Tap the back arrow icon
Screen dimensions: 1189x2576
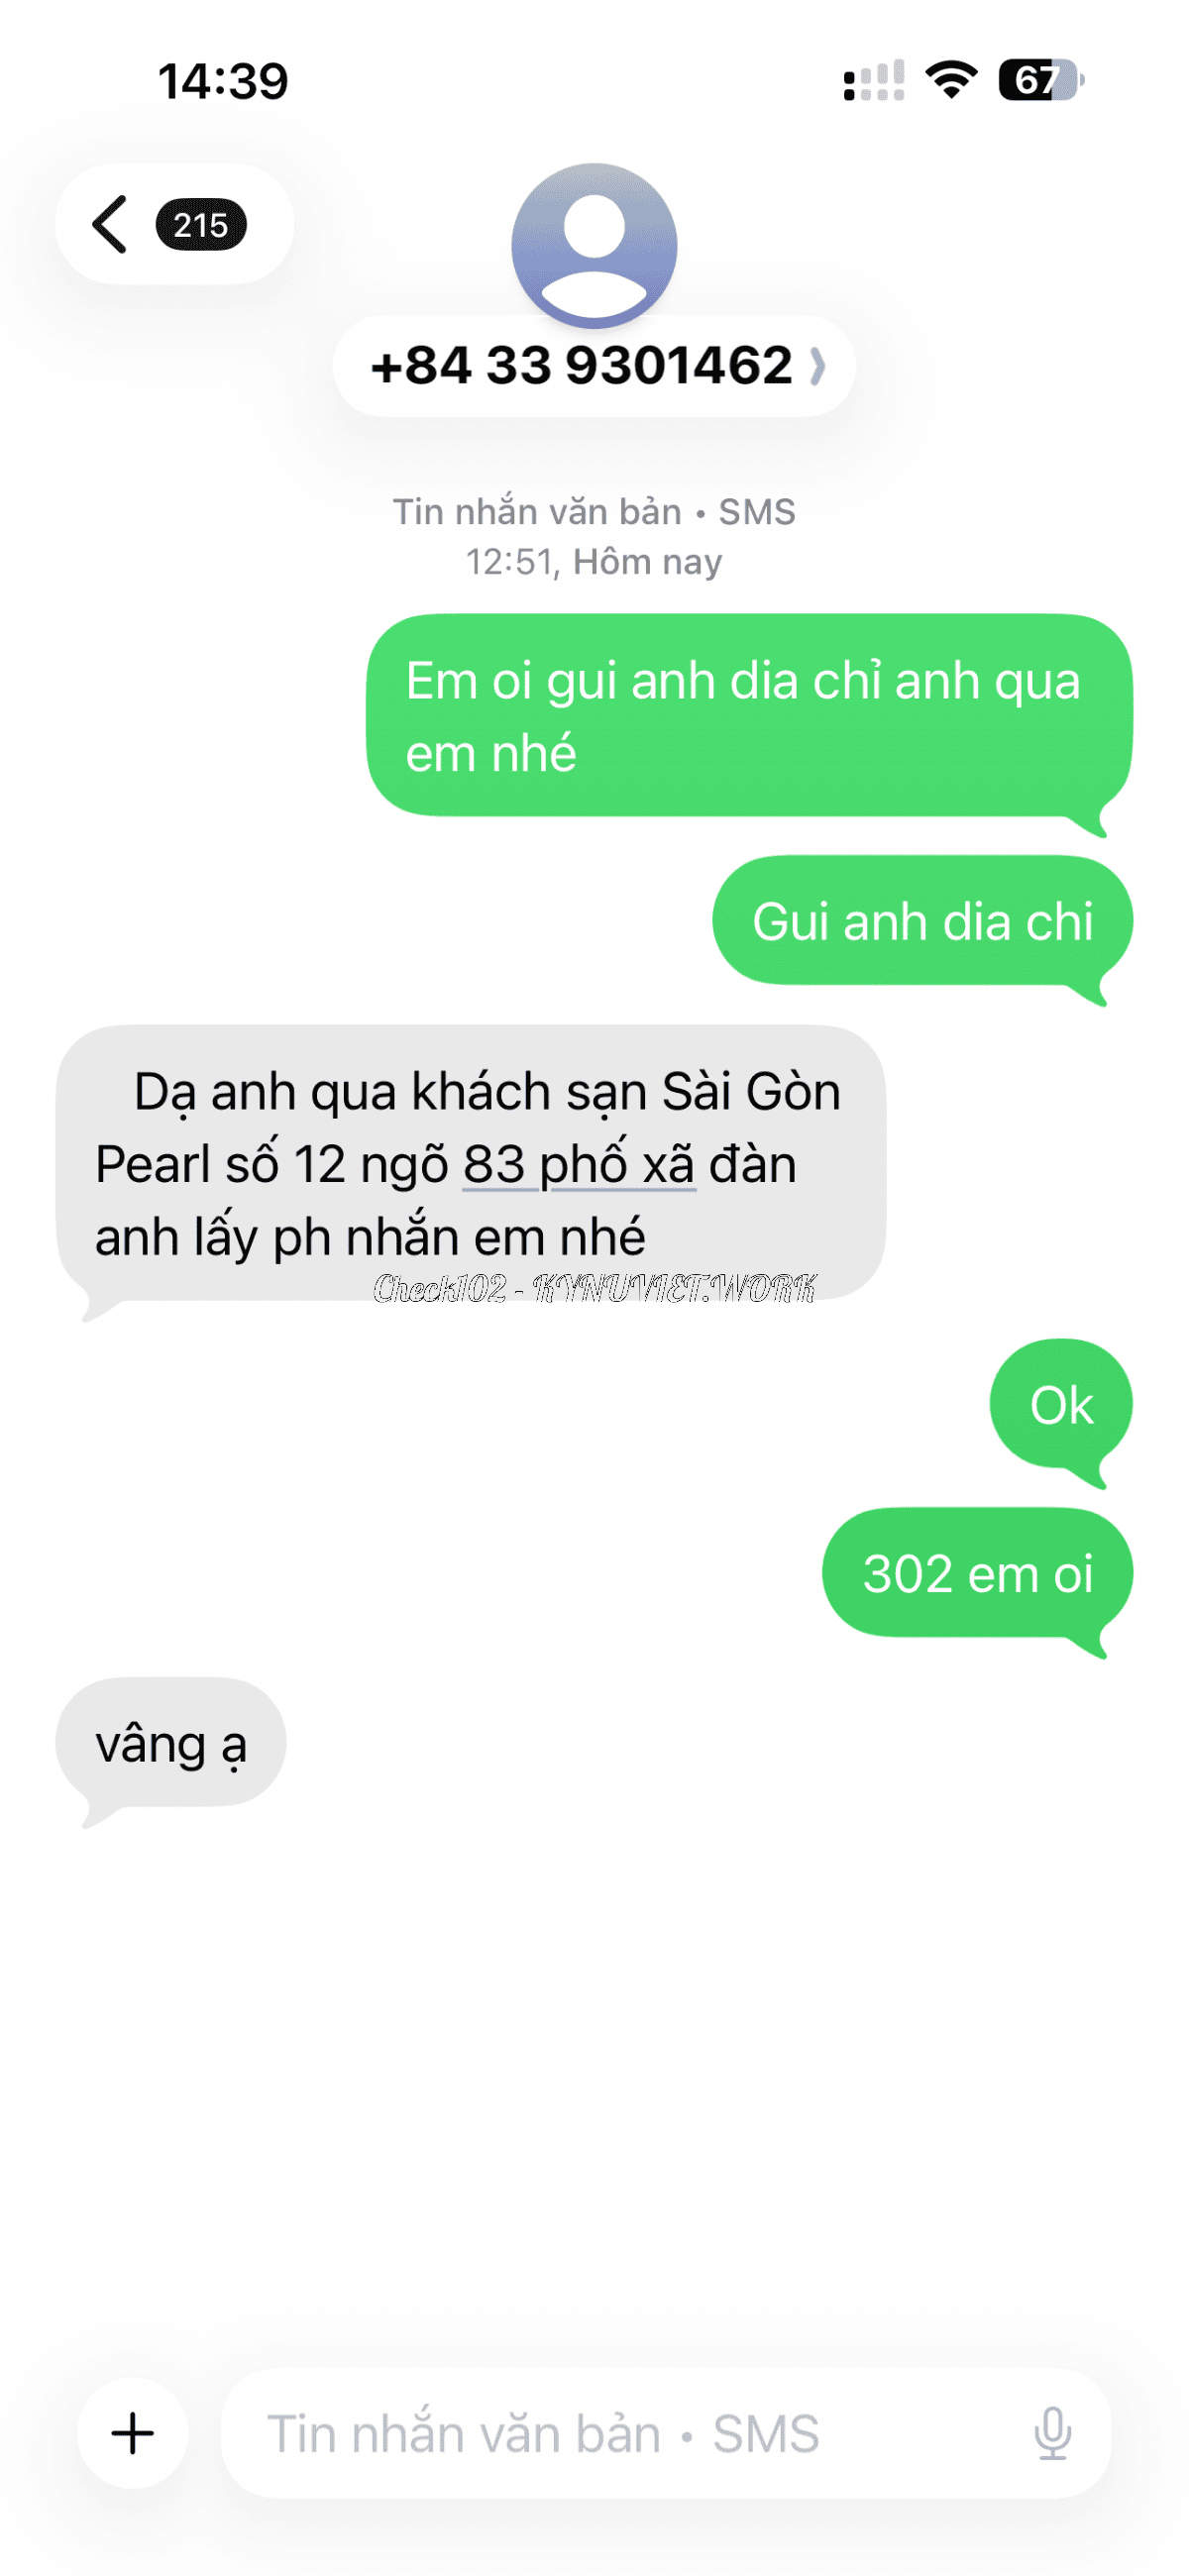[x=110, y=224]
